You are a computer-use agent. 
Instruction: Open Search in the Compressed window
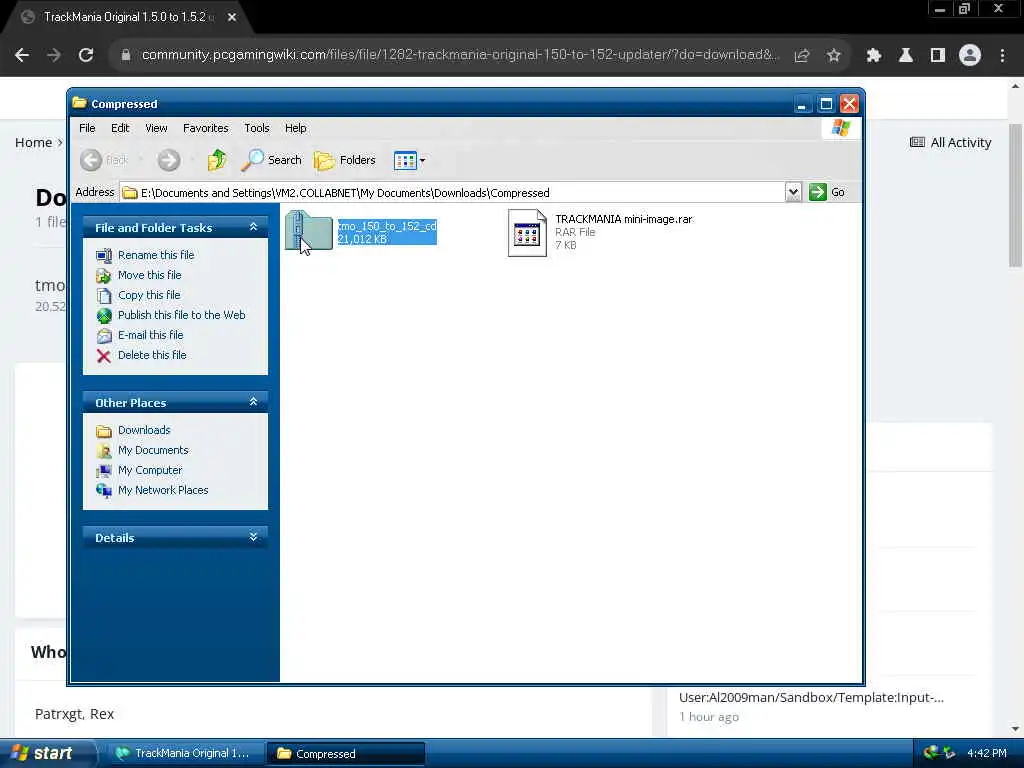(x=271, y=160)
